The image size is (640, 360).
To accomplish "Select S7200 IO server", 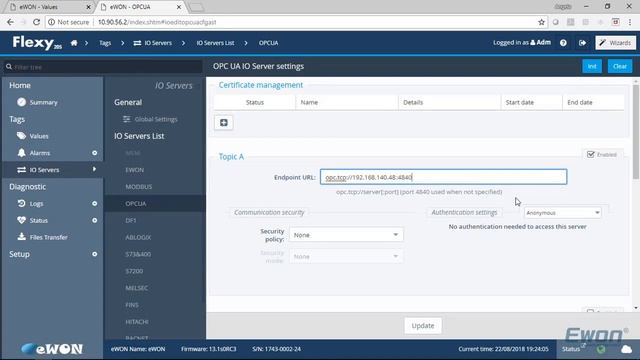I will 134,271.
